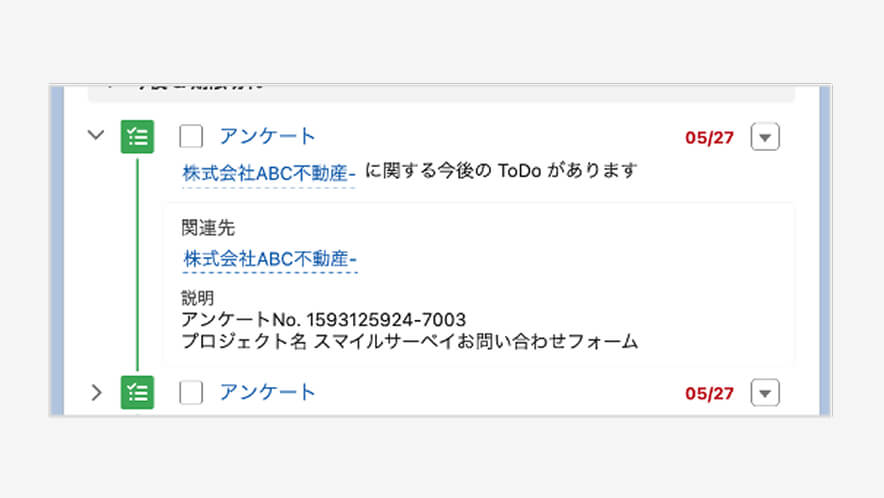Image resolution: width=884 pixels, height=498 pixels.
Task: Open the first task's action dropdown
Action: tap(764, 138)
